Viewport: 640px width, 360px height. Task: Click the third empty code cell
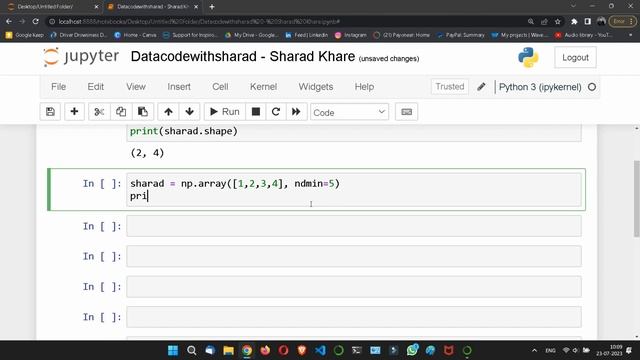[354, 287]
